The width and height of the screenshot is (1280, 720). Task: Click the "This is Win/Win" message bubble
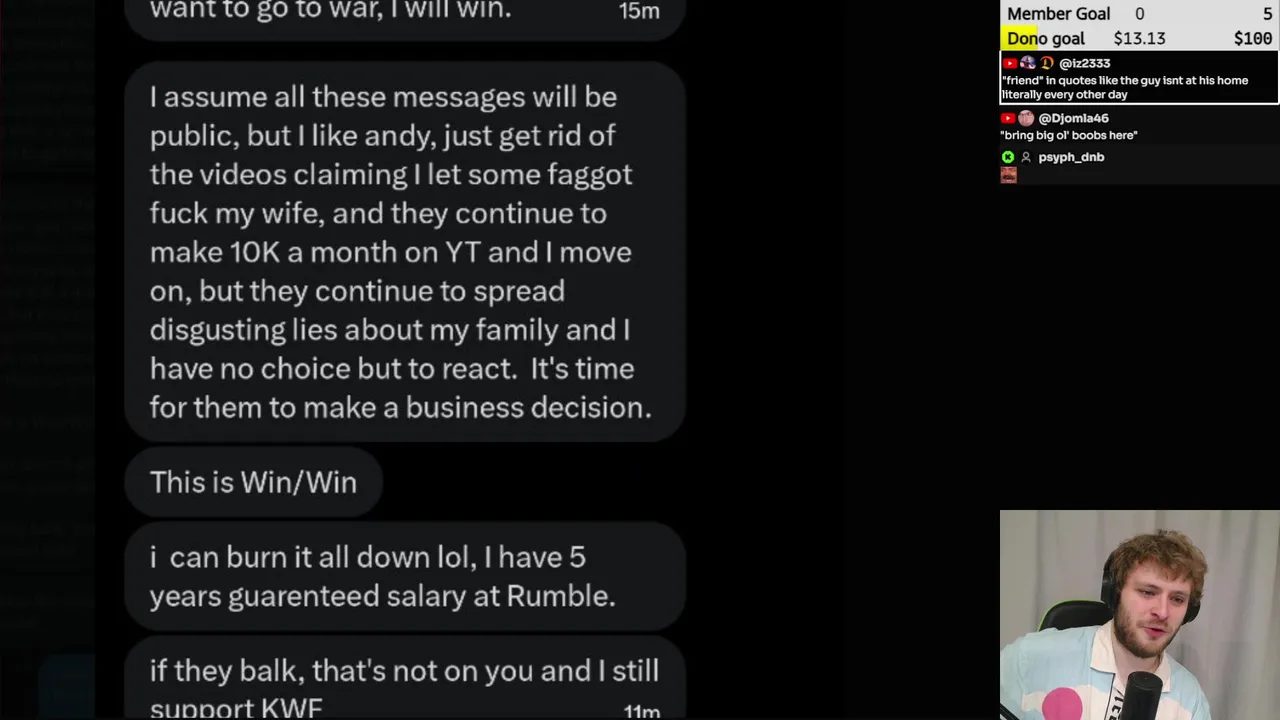tap(253, 482)
